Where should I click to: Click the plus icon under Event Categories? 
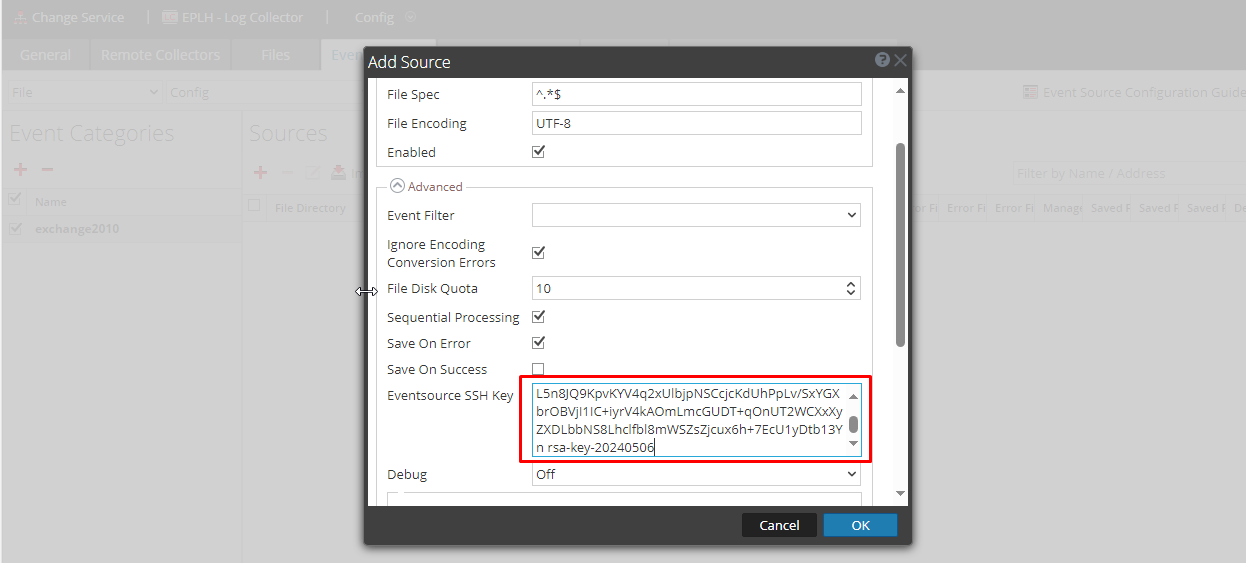(19, 171)
